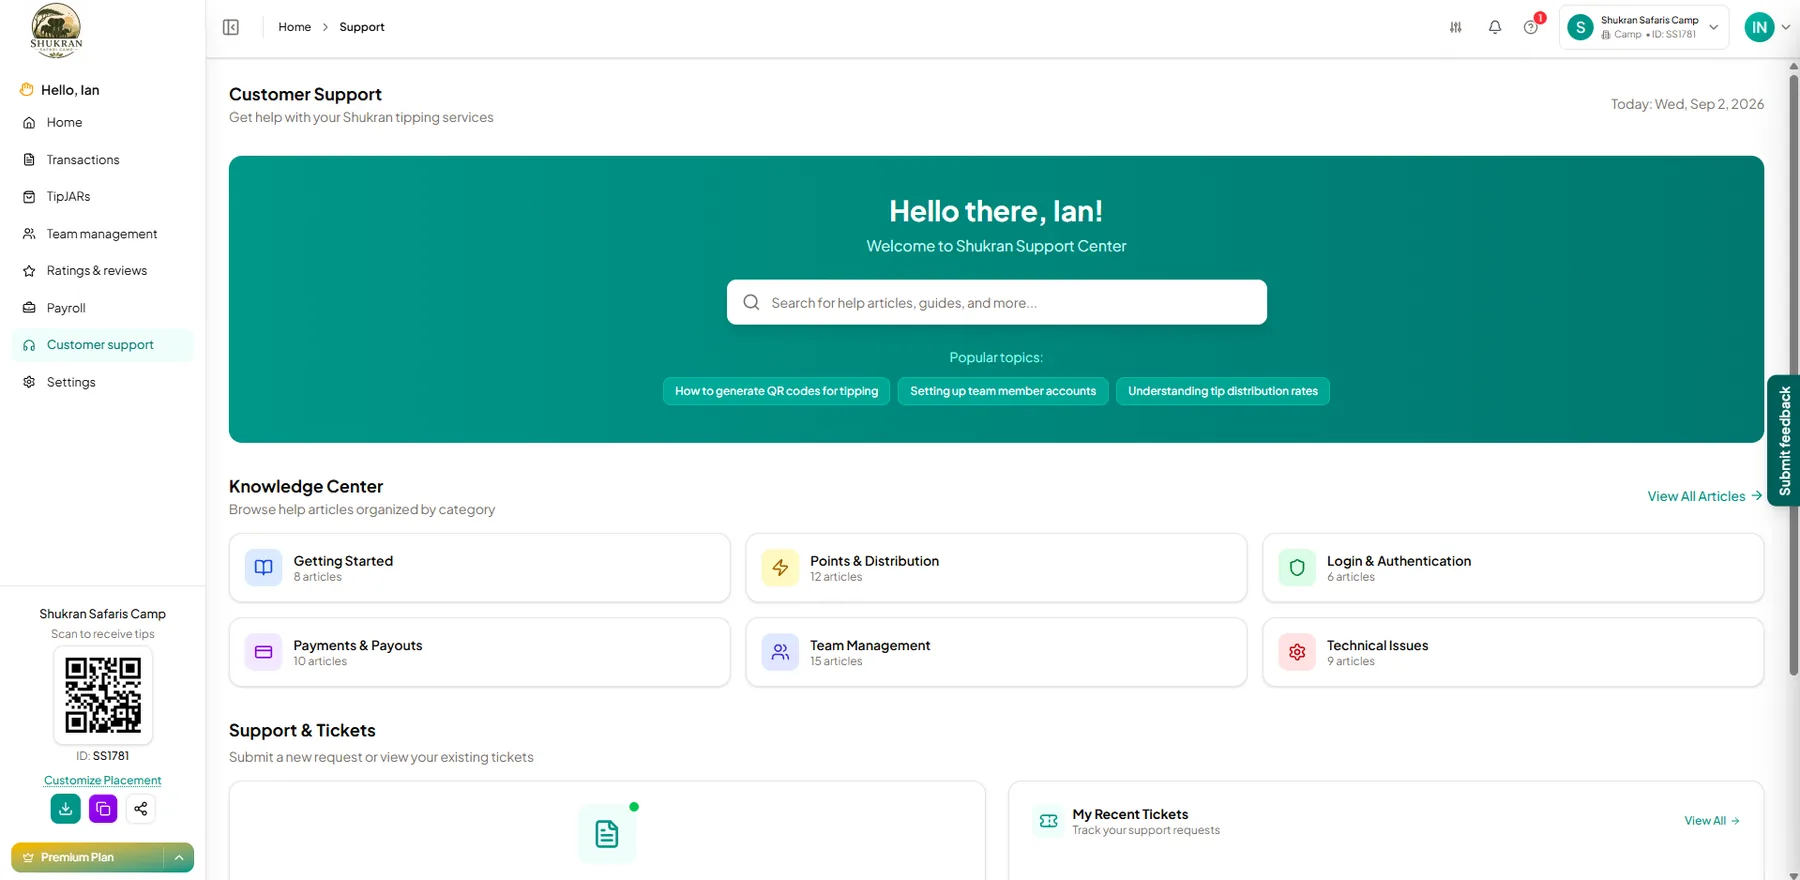The image size is (1800, 880).
Task: Open Team management in sidebar
Action: (x=103, y=234)
